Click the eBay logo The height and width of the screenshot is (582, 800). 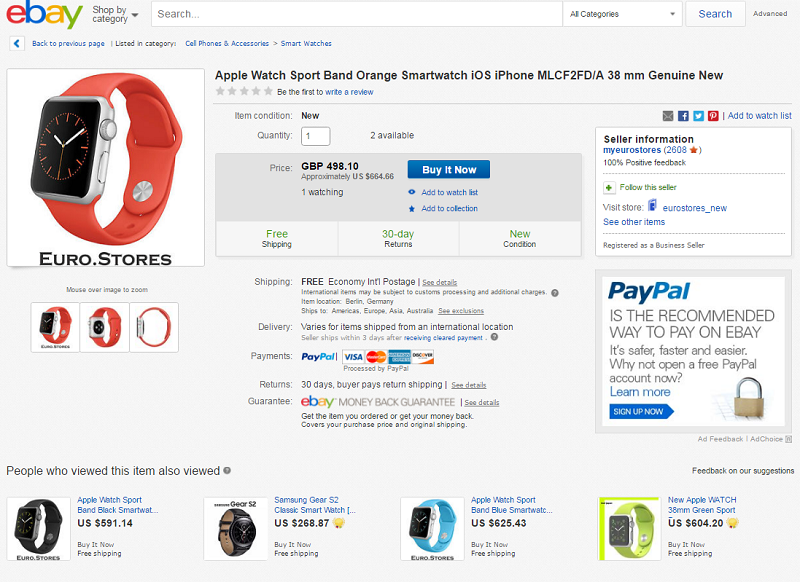pyautogui.click(x=45, y=14)
